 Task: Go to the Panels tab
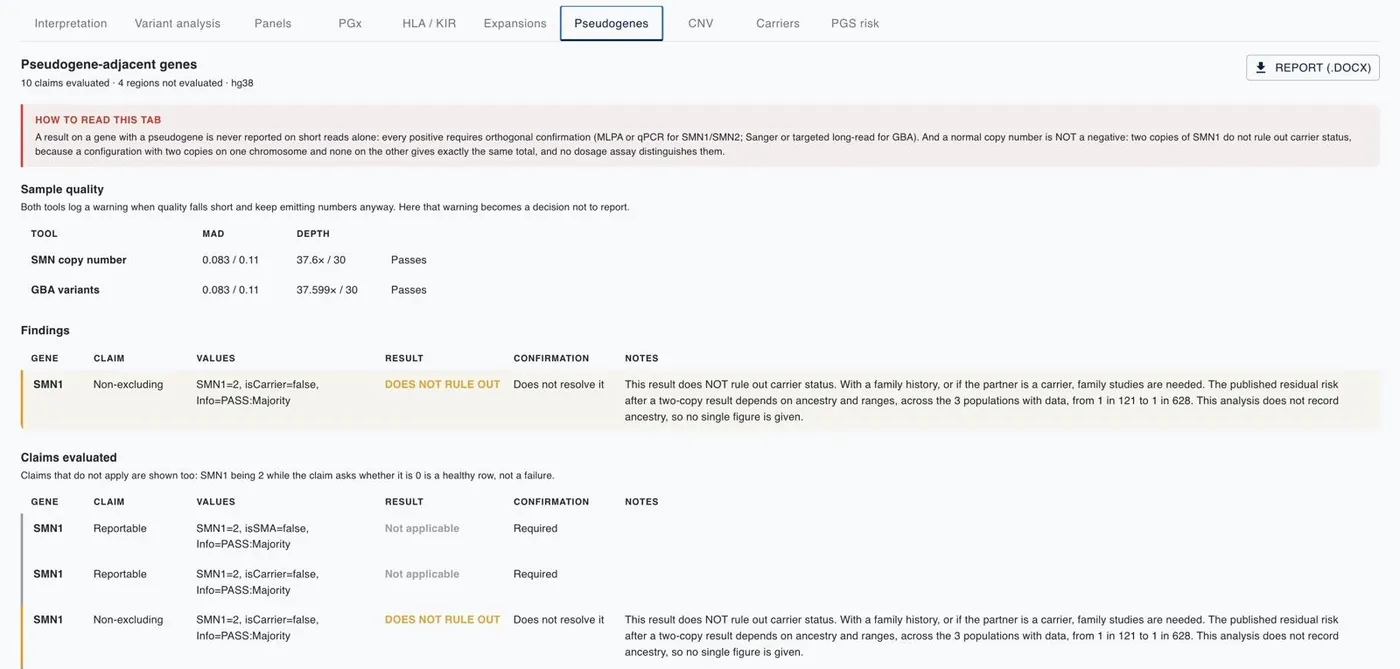pos(273,23)
